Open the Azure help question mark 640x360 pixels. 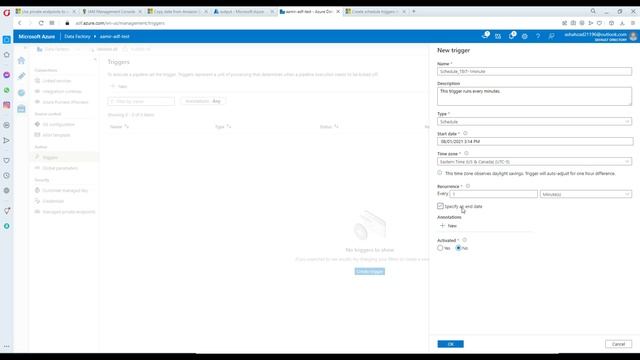pyautogui.click(x=538, y=36)
